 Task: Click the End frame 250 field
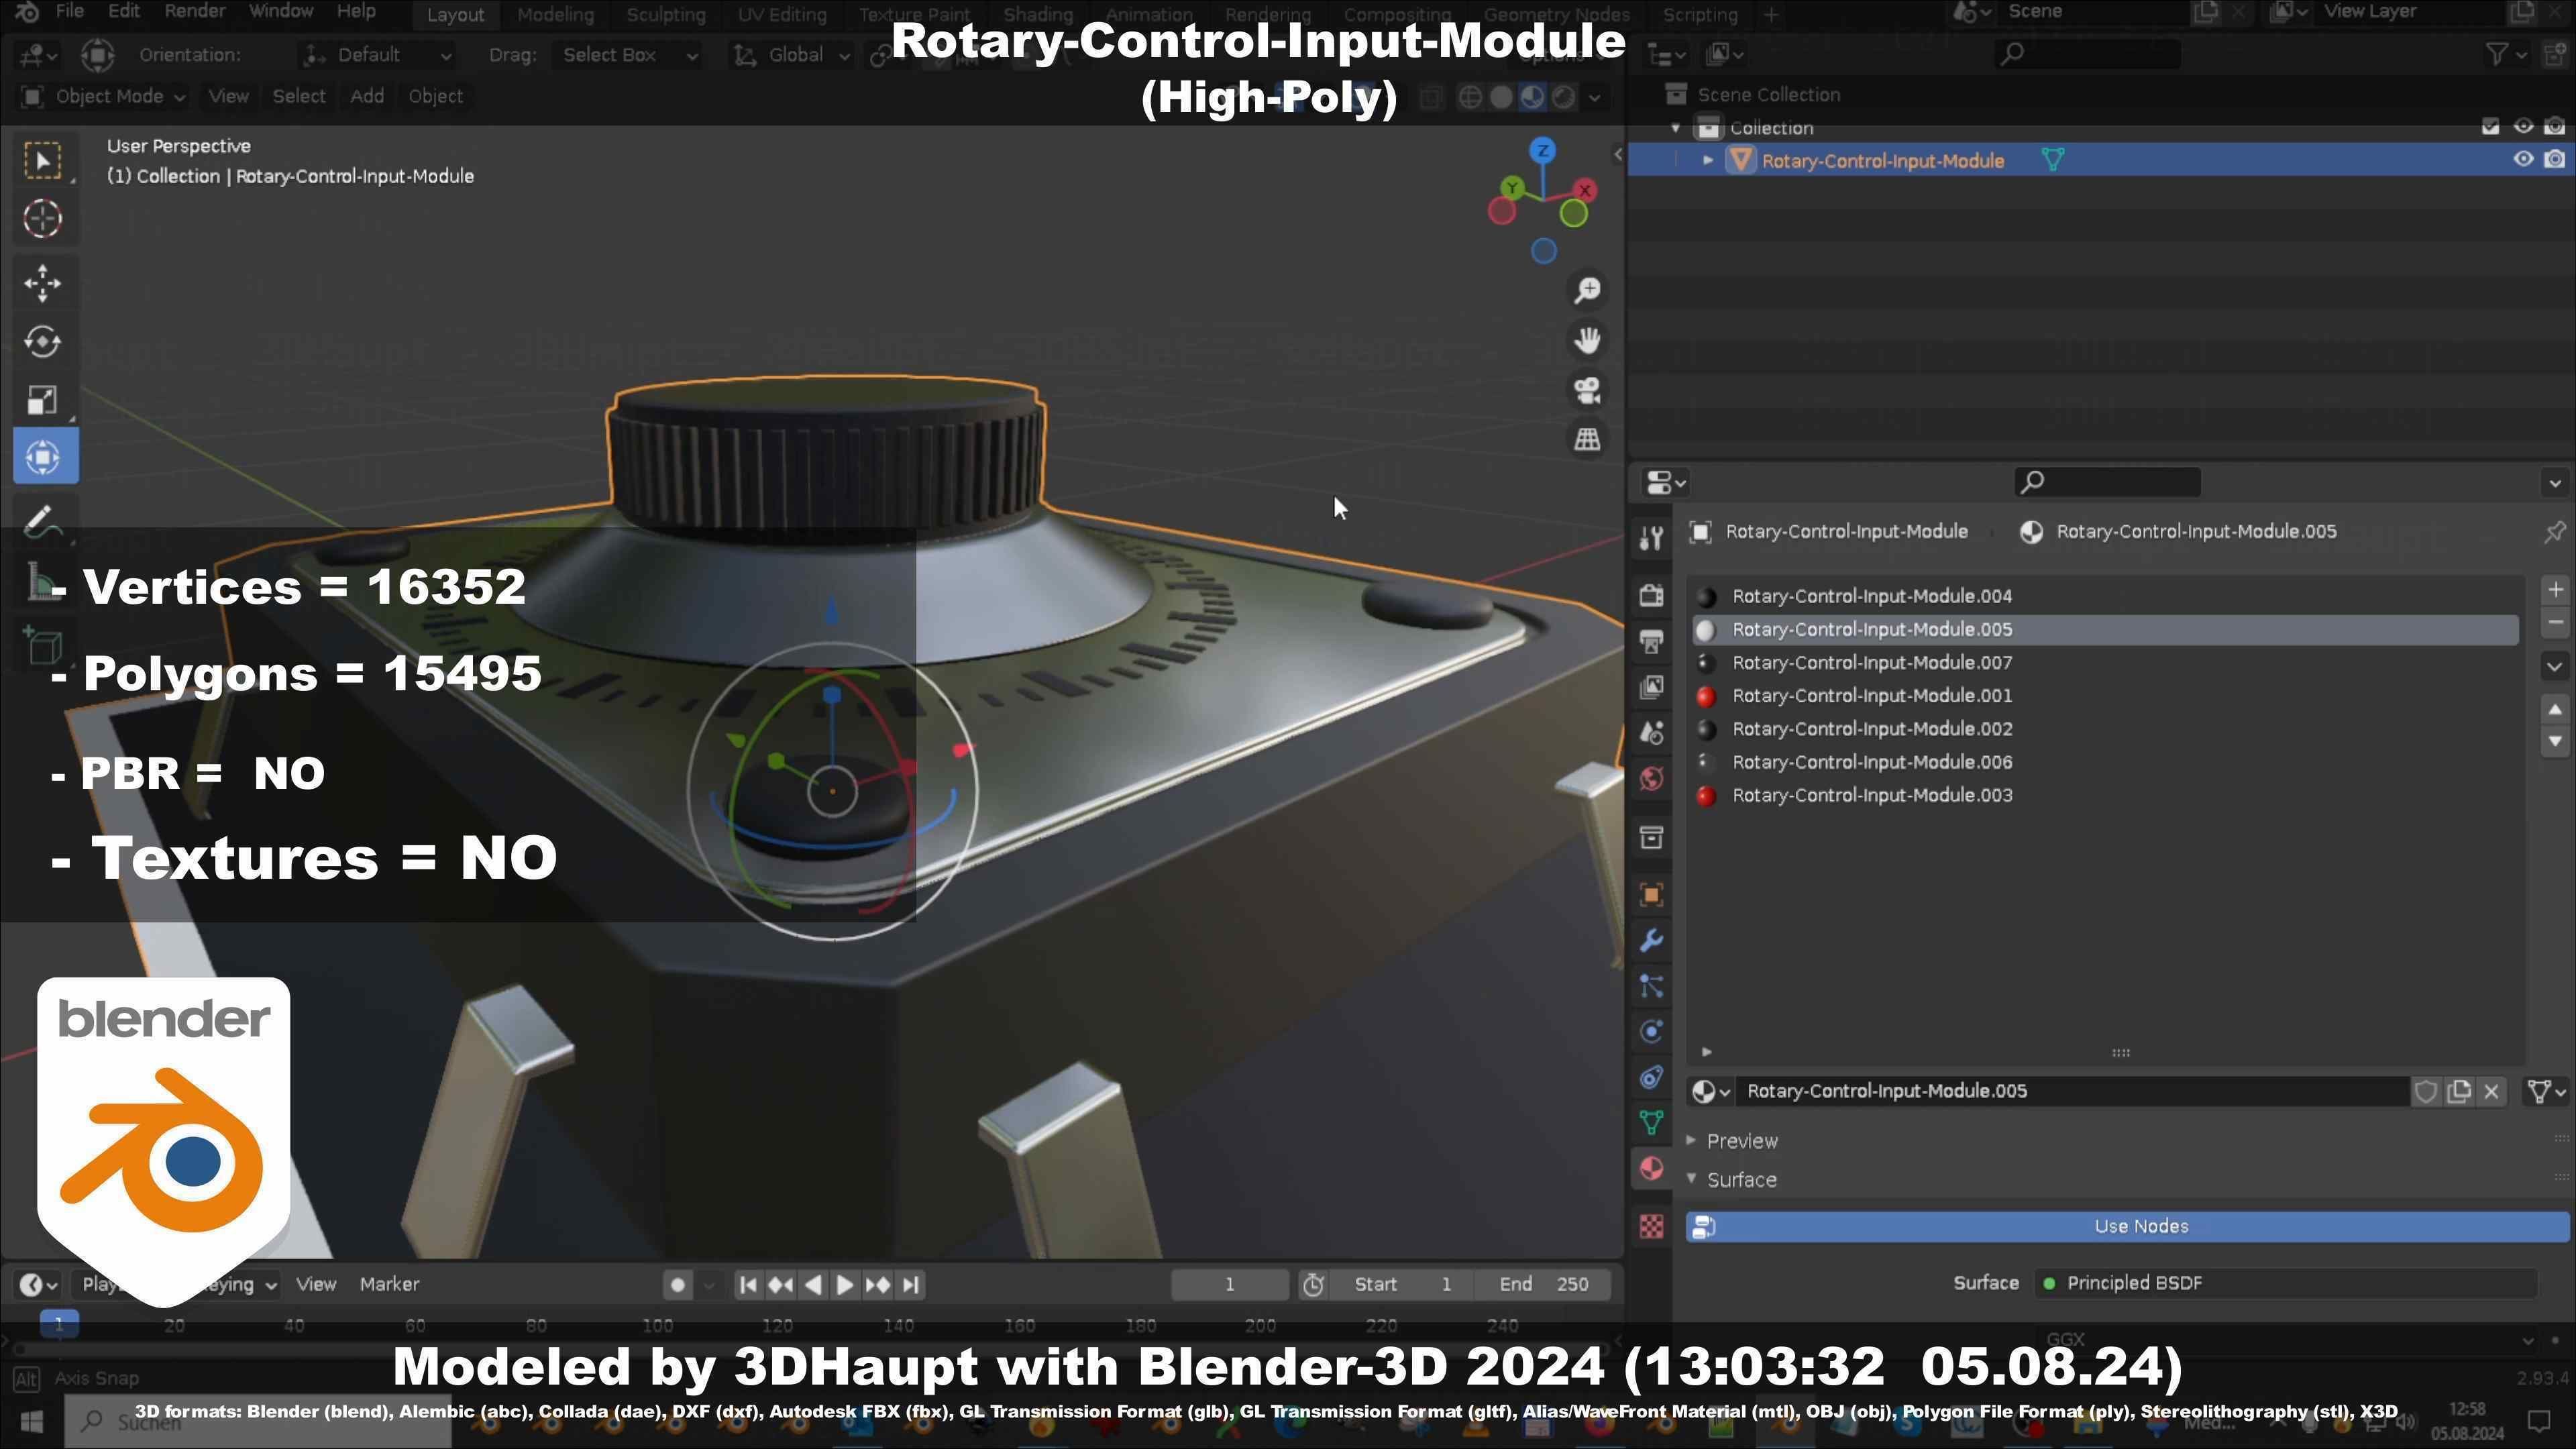tap(1543, 1285)
